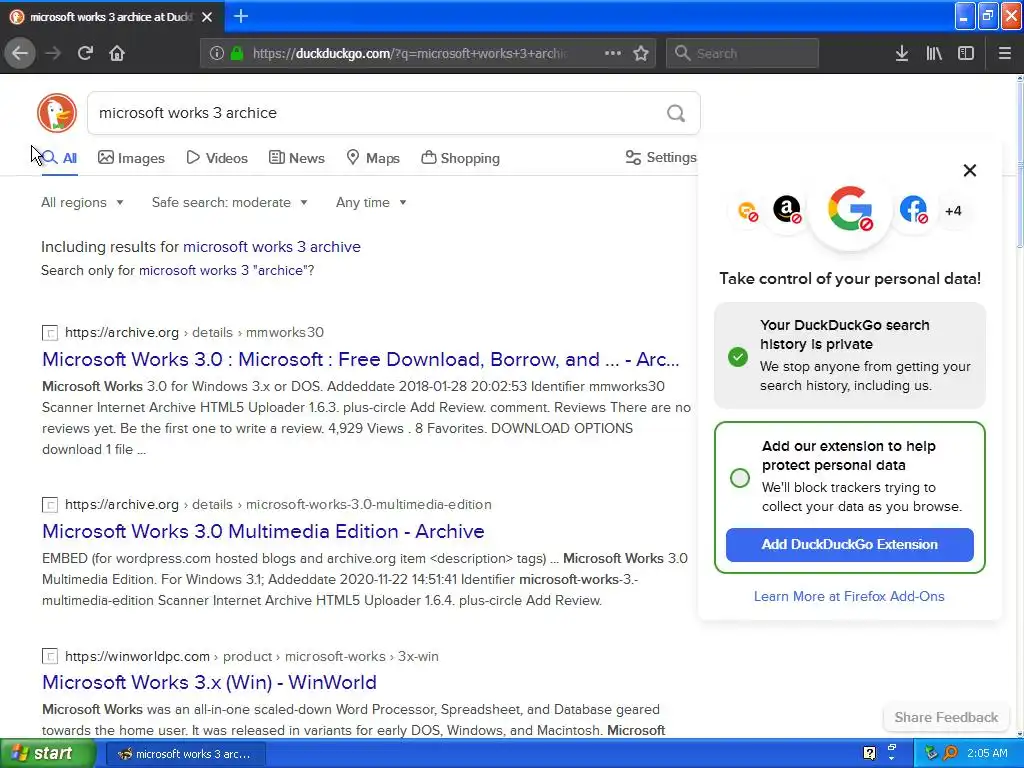Click the Forward arrow button
This screenshot has width=1024, height=768.
[x=53, y=53]
